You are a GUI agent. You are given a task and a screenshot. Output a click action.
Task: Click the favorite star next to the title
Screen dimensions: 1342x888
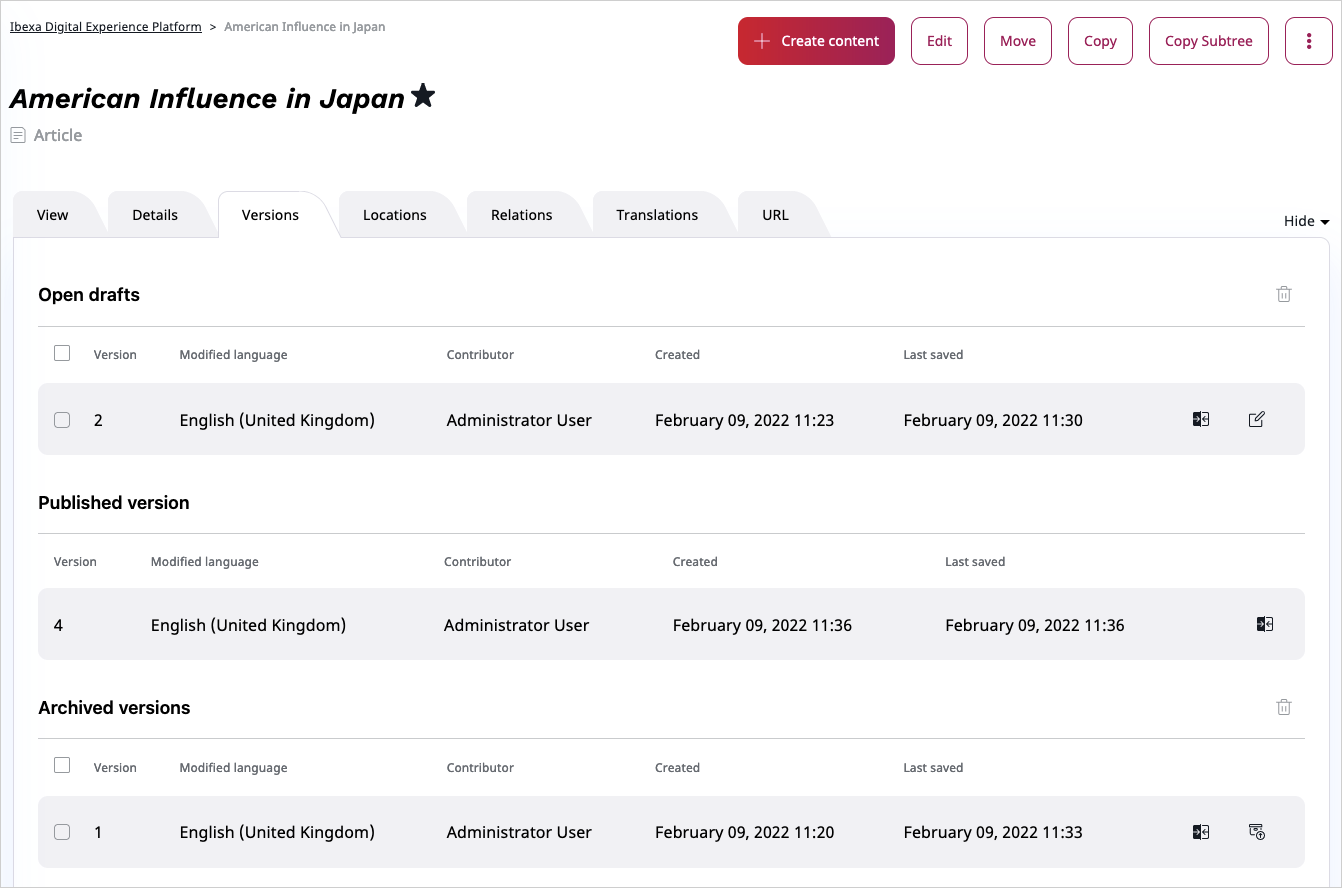(x=423, y=96)
